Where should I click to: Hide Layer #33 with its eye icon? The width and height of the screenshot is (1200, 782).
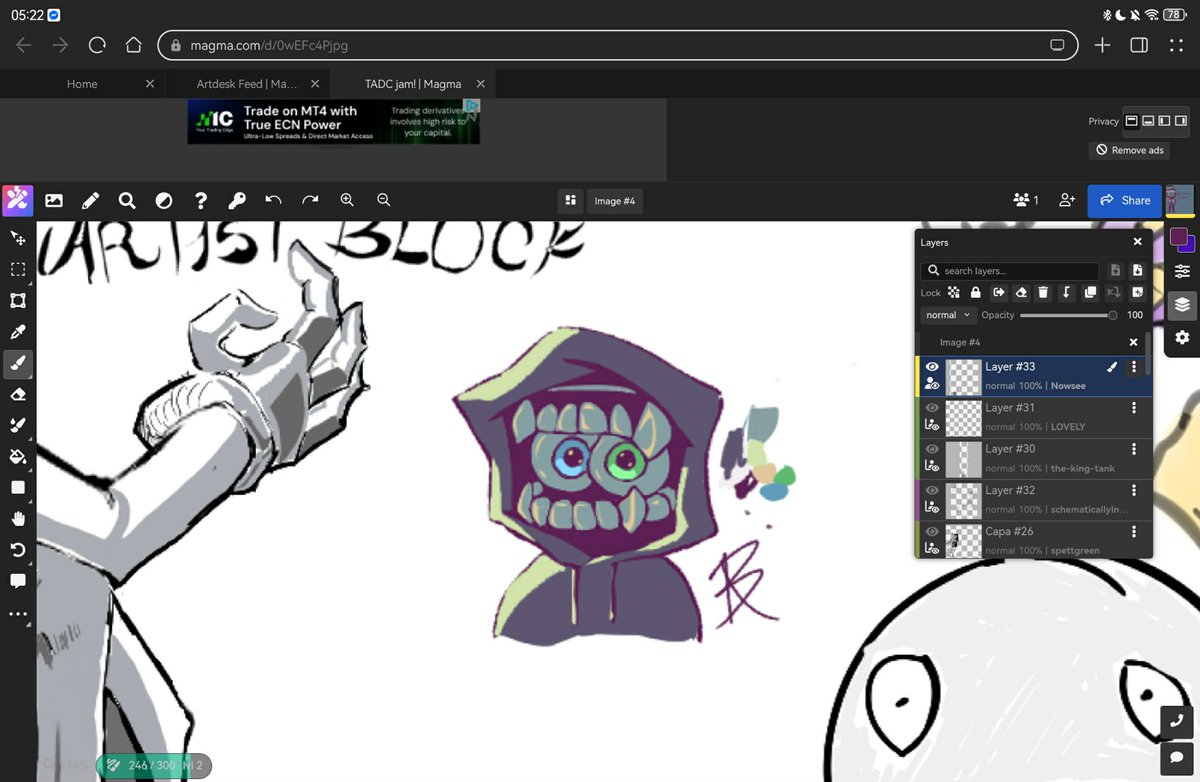tap(932, 367)
